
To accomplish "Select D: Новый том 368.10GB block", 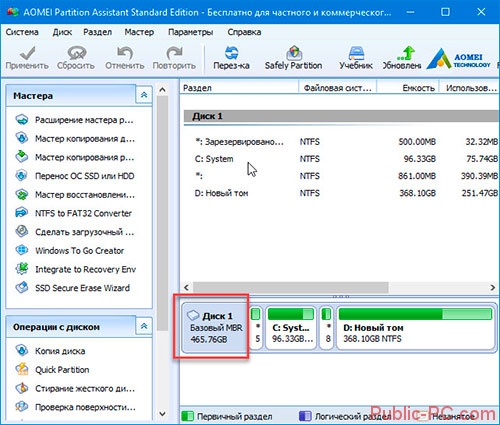I will [x=415, y=327].
